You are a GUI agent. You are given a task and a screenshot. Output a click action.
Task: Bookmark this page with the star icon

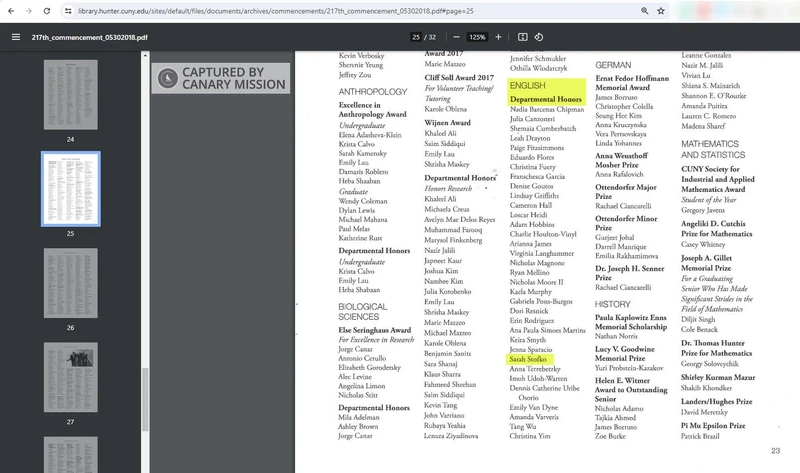tap(661, 10)
